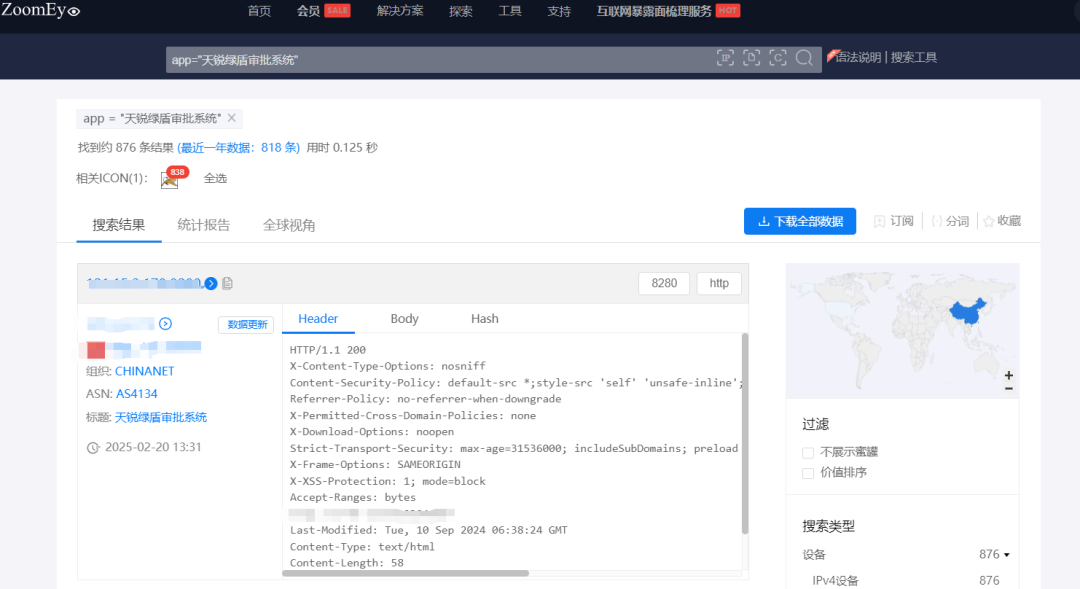Click the 数据更新 button
Screen dimensions: 1080x589
(x=247, y=324)
